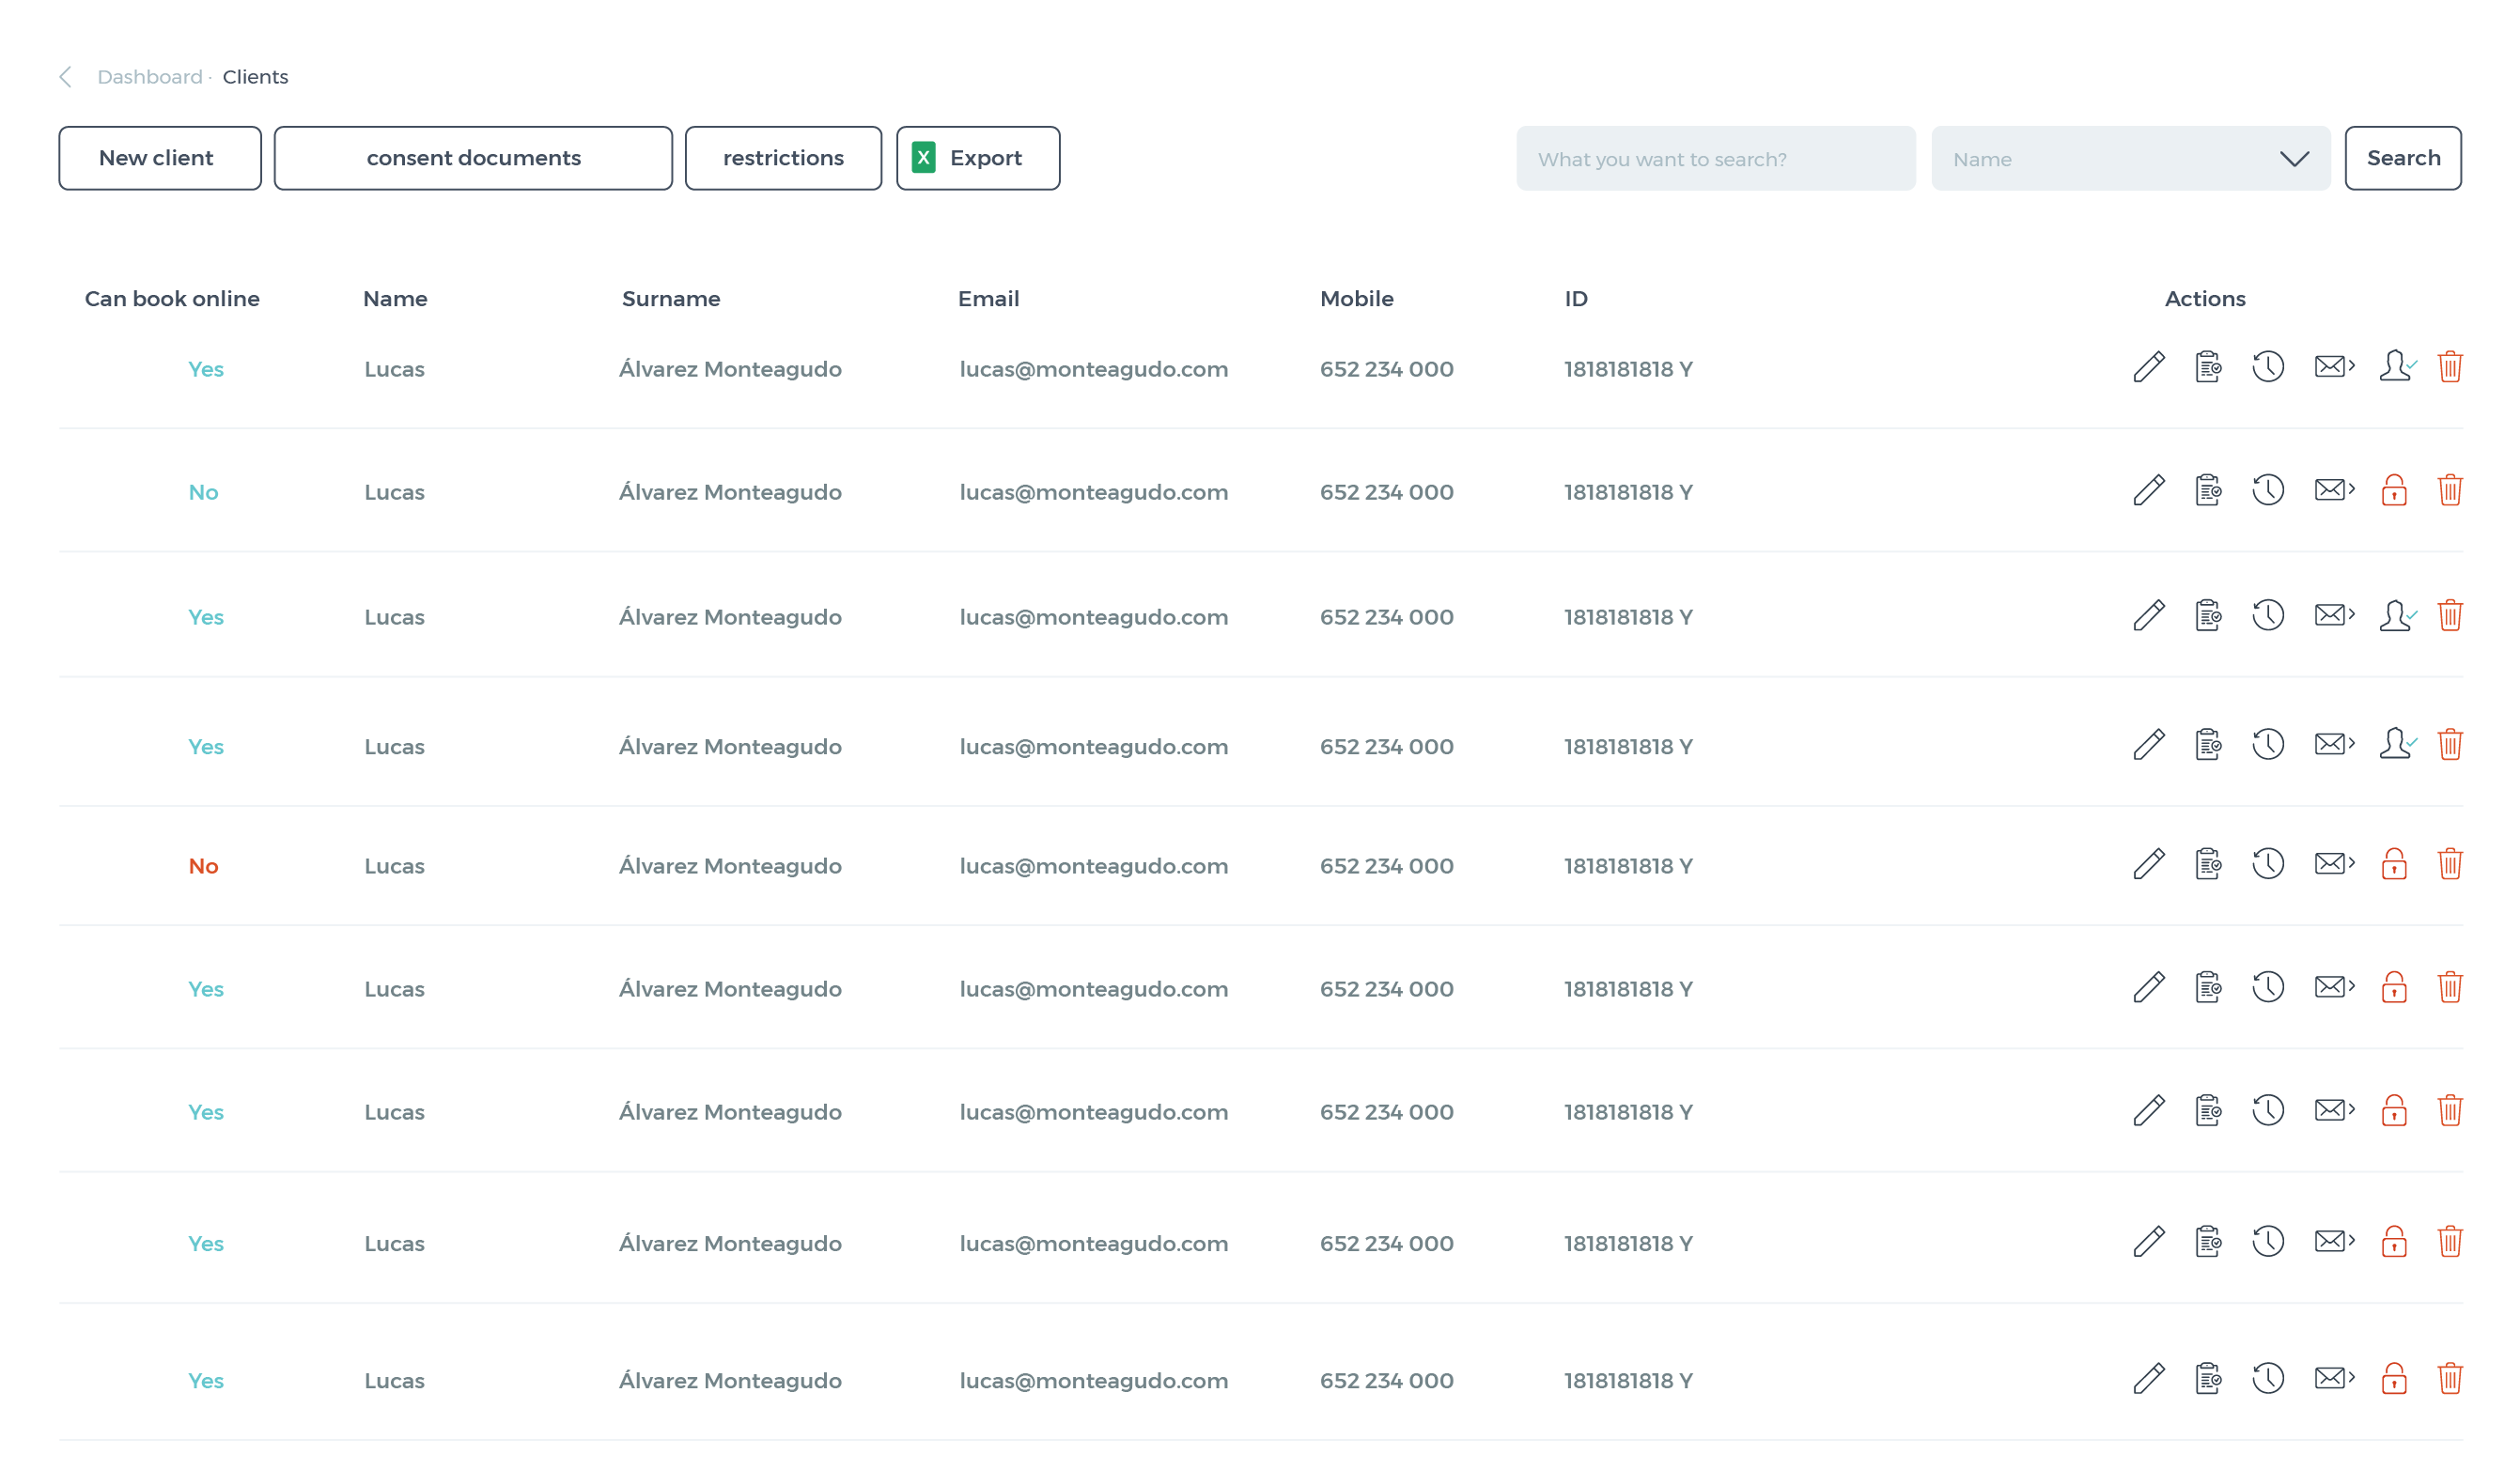
Task: Click the New client button
Action: point(158,158)
